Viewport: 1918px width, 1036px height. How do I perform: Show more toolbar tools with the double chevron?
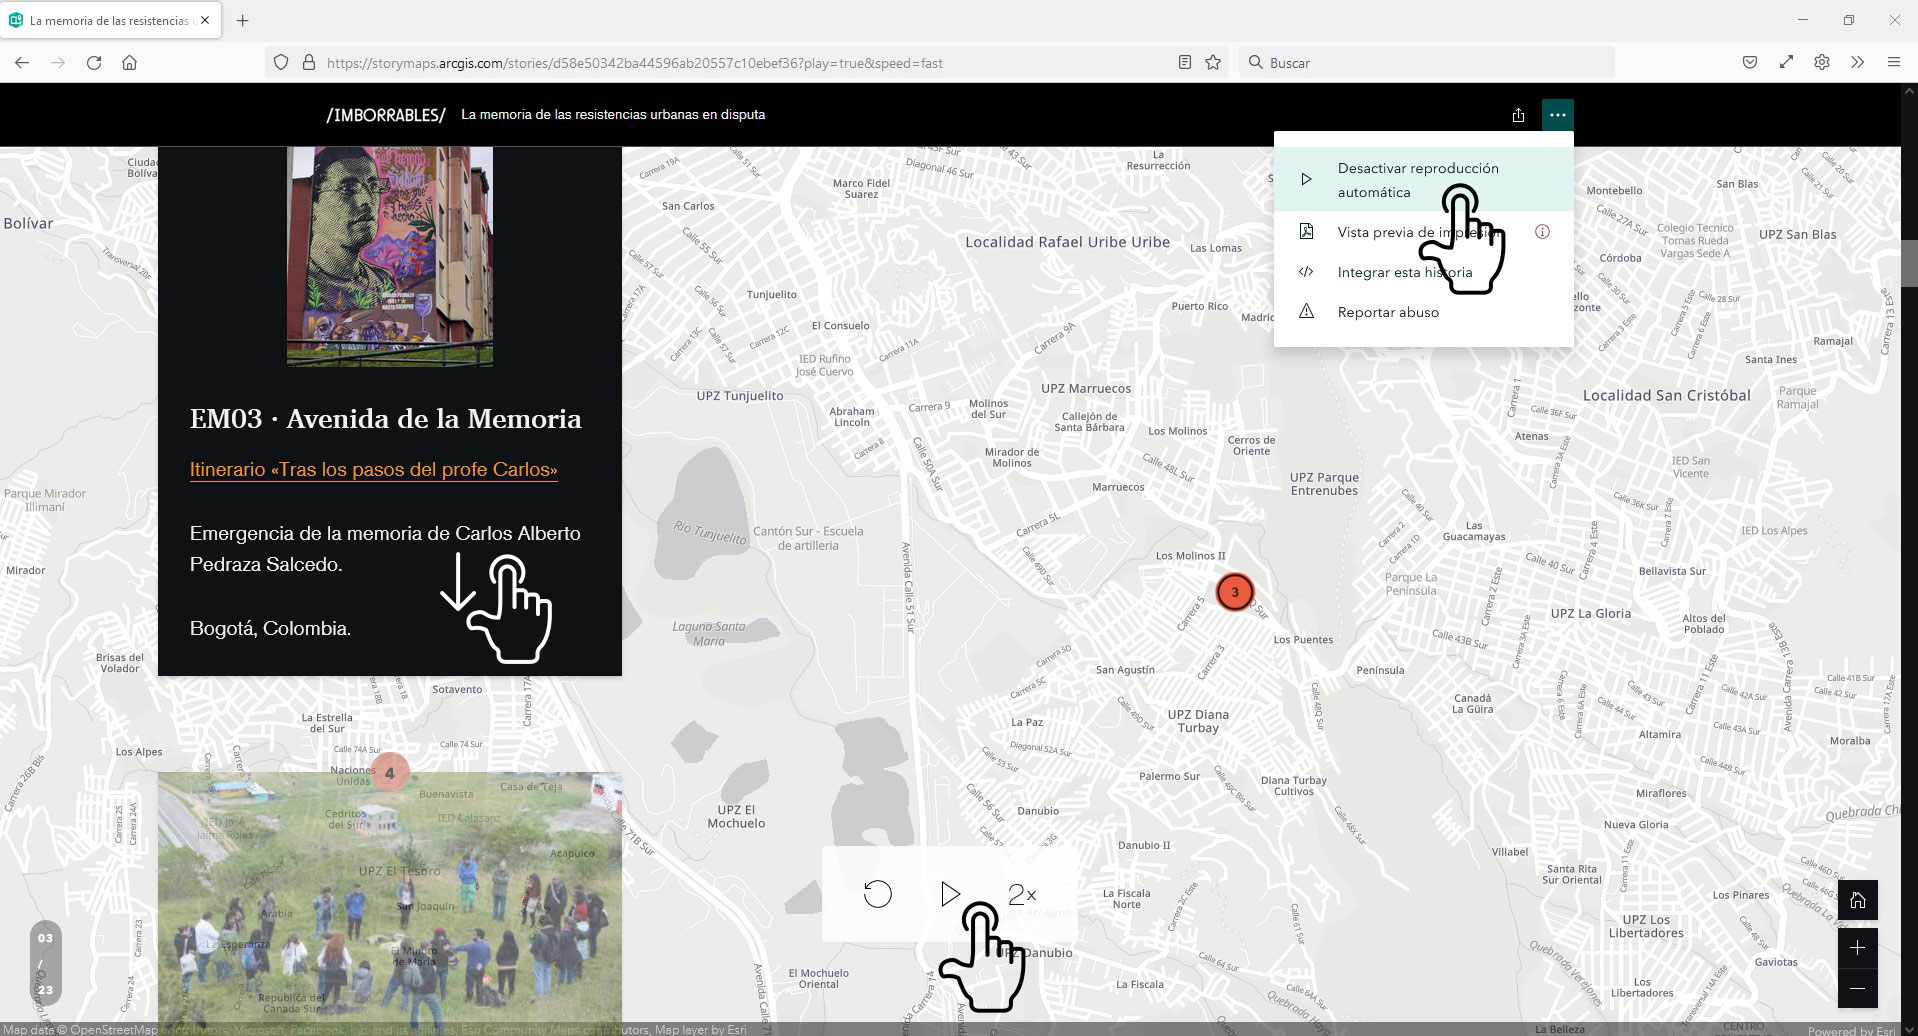click(x=1857, y=62)
